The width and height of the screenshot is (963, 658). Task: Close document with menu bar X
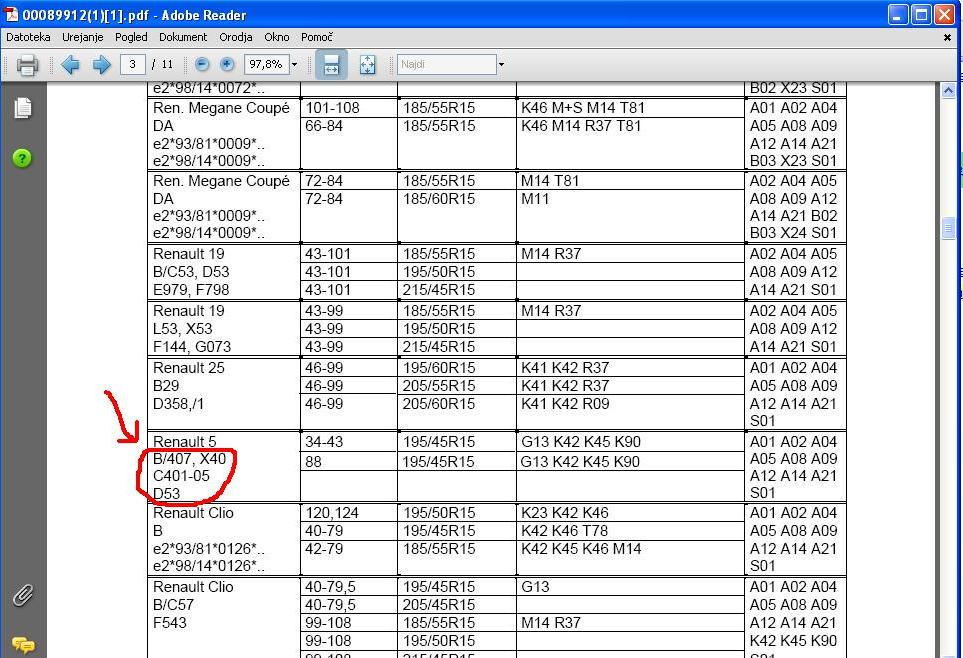(x=947, y=37)
